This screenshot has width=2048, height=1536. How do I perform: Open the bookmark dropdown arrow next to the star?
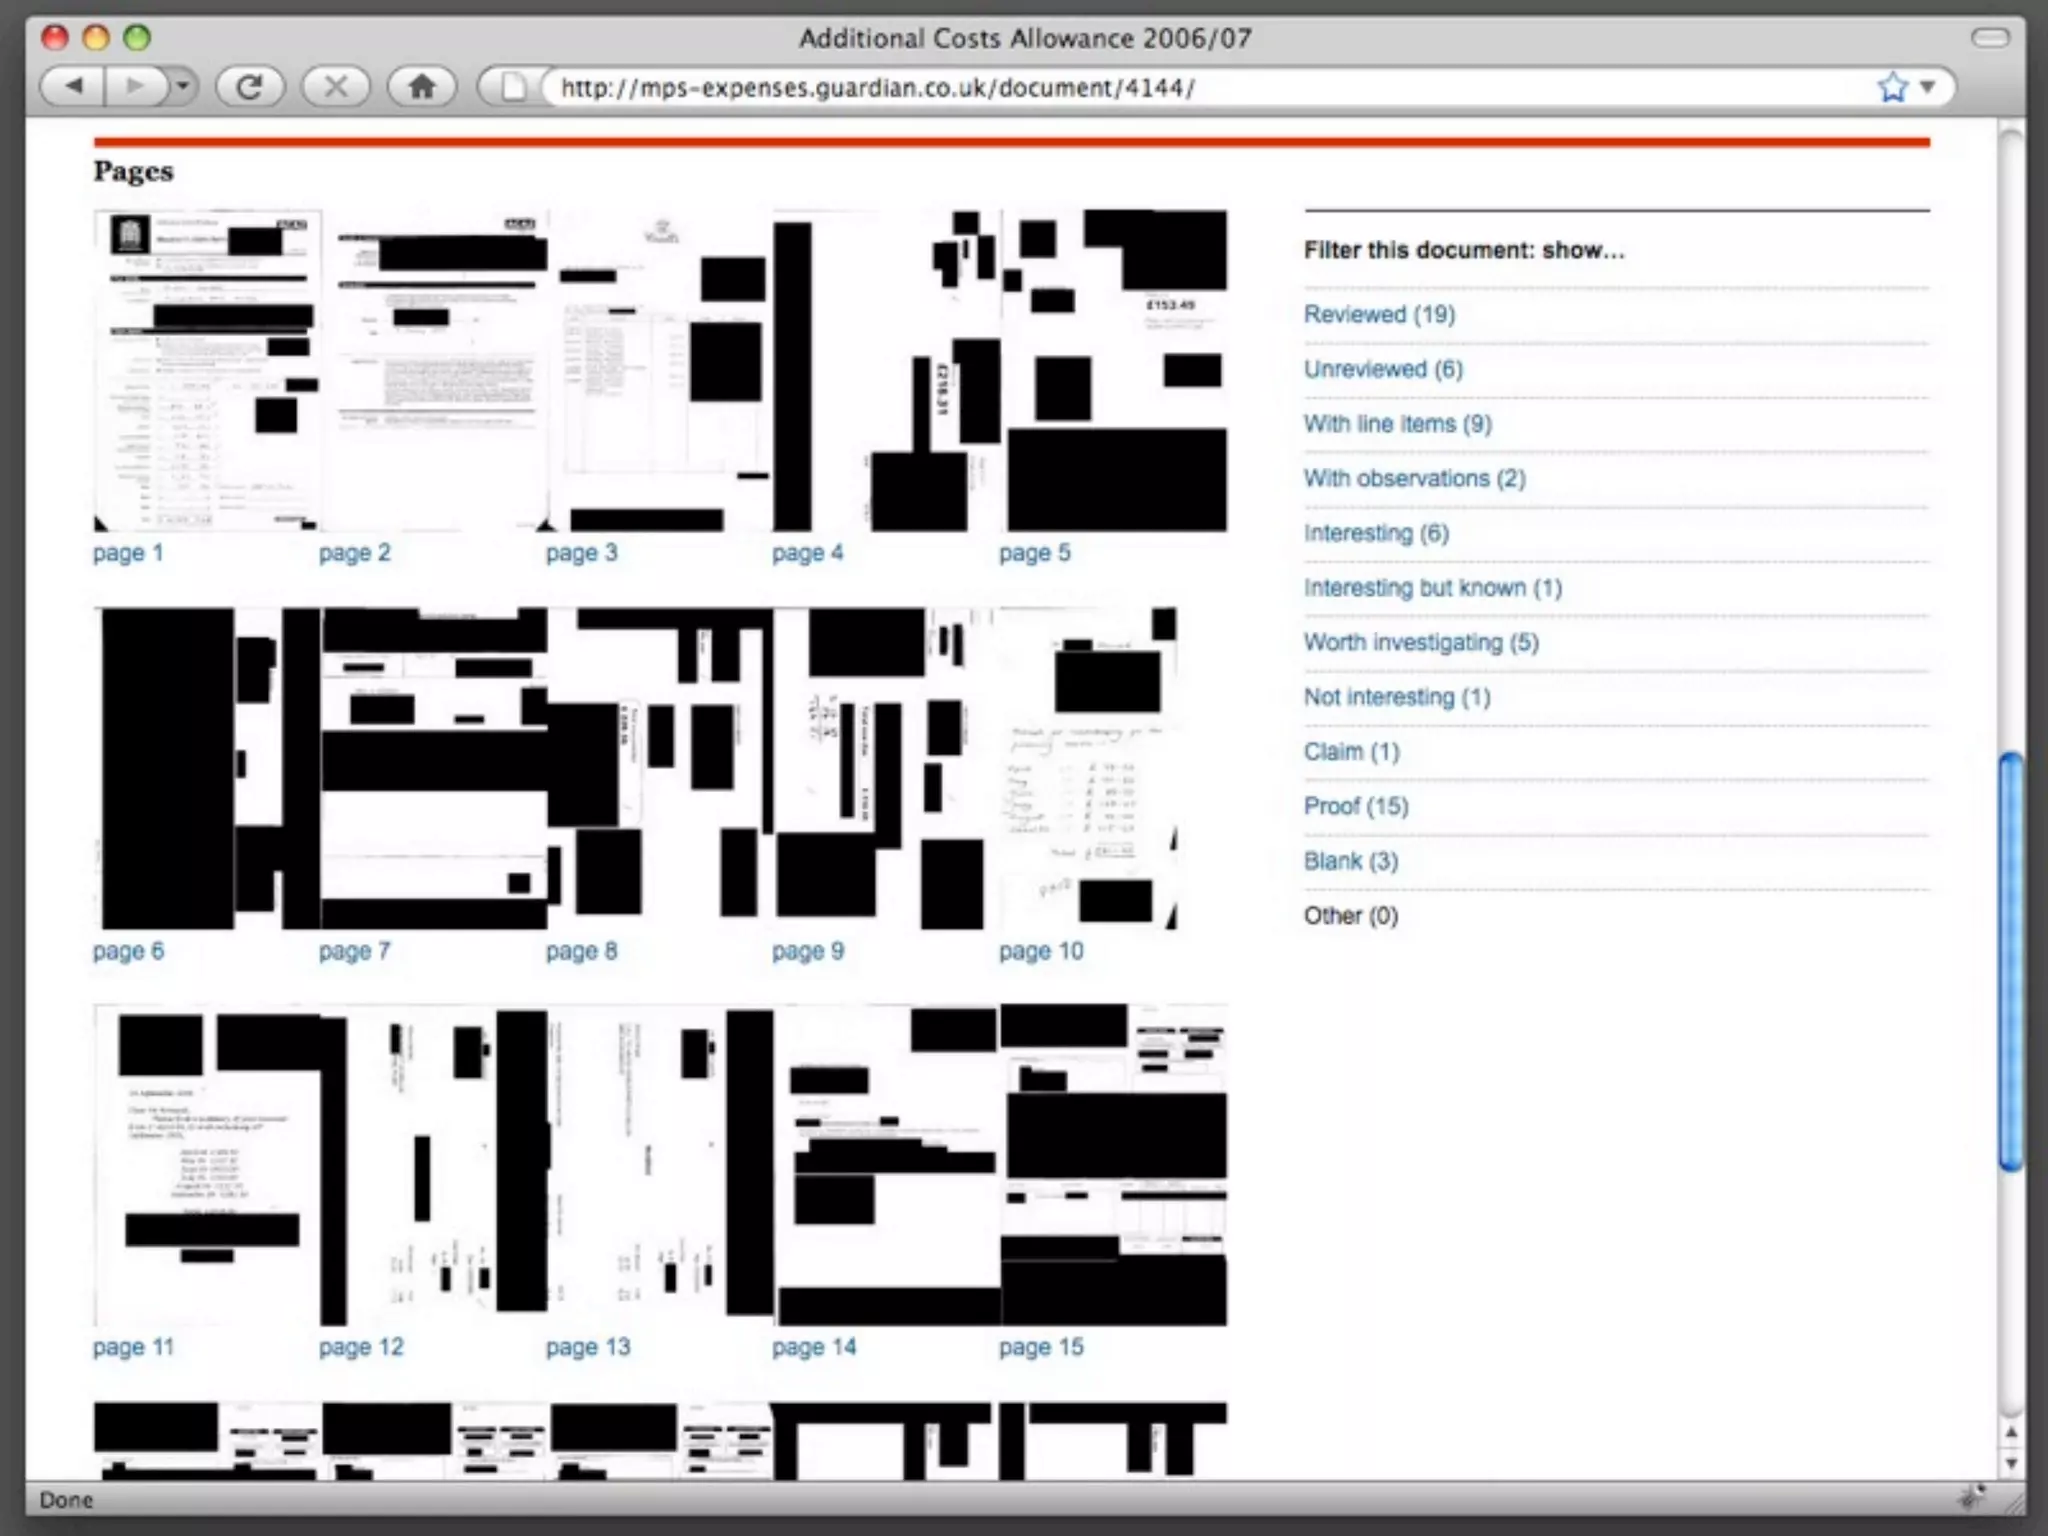(x=1927, y=87)
